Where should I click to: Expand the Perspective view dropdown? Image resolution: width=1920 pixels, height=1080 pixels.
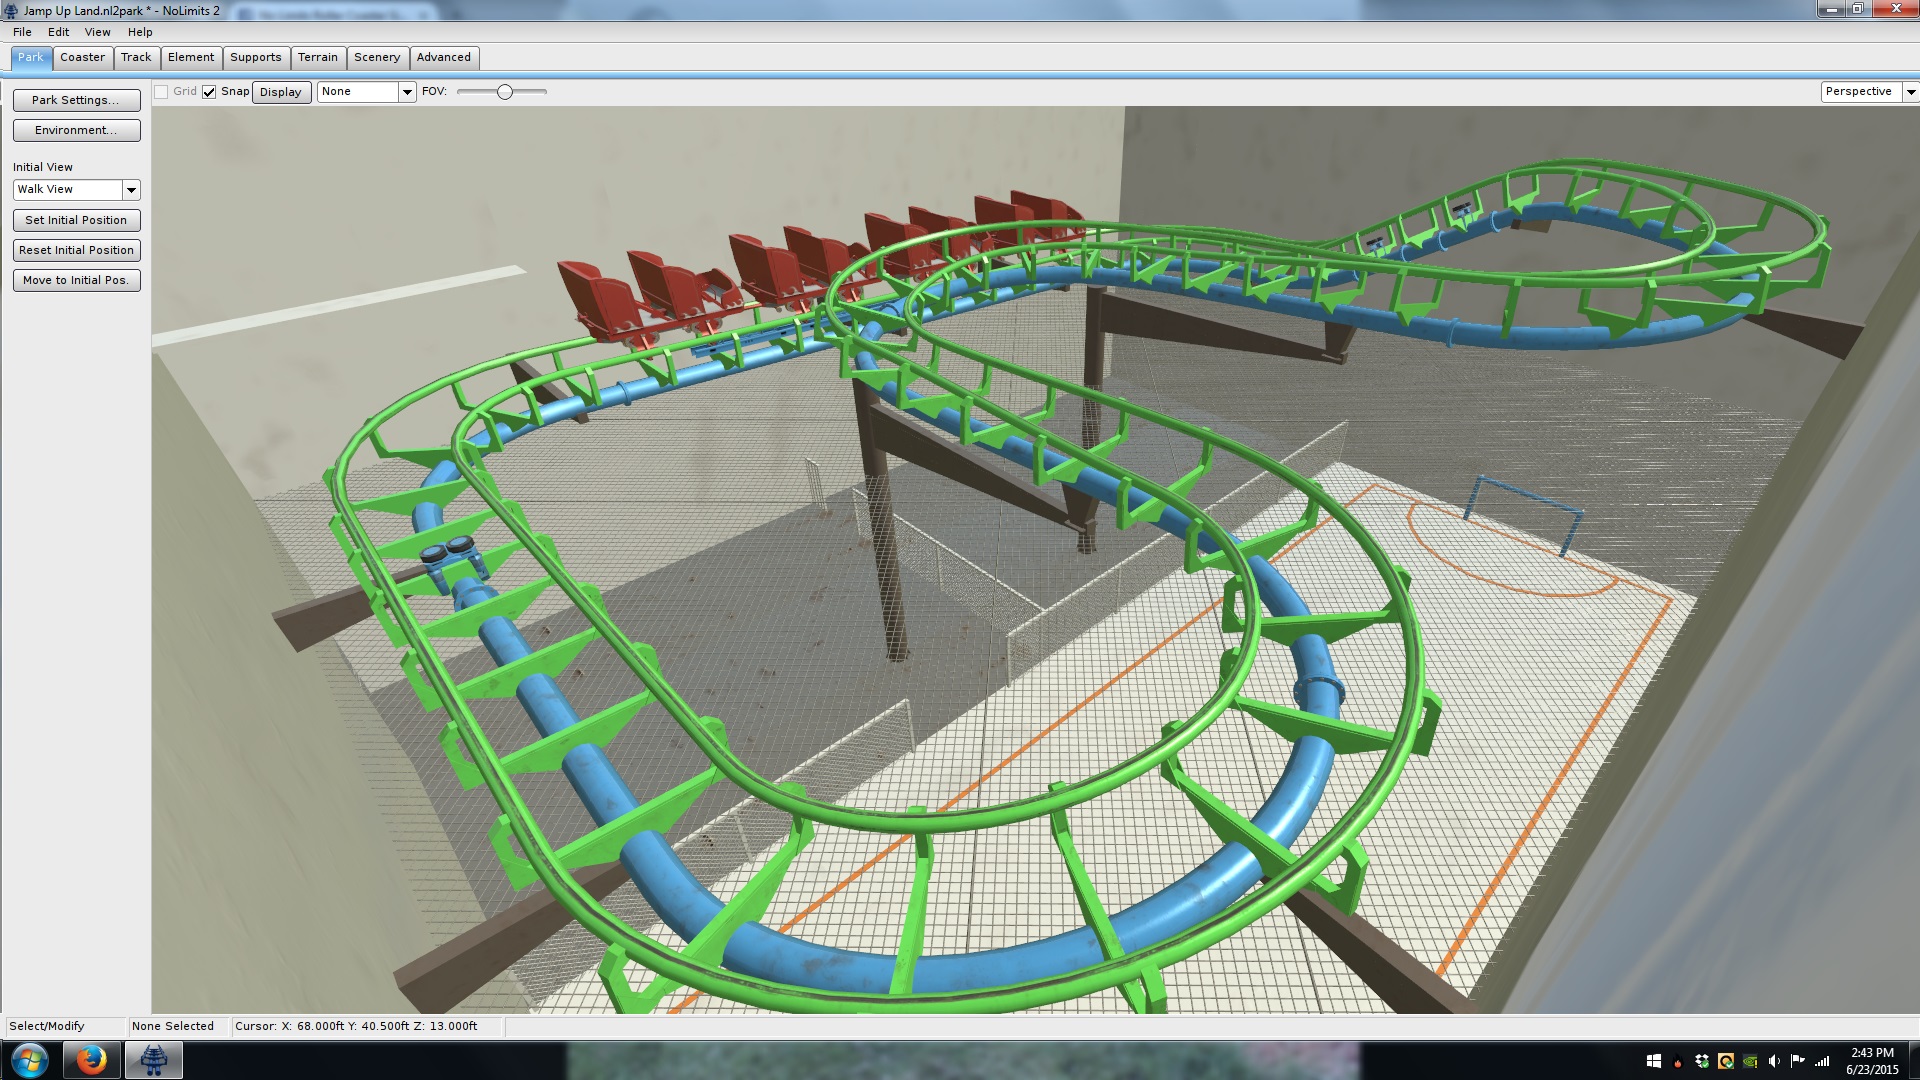1910,92
